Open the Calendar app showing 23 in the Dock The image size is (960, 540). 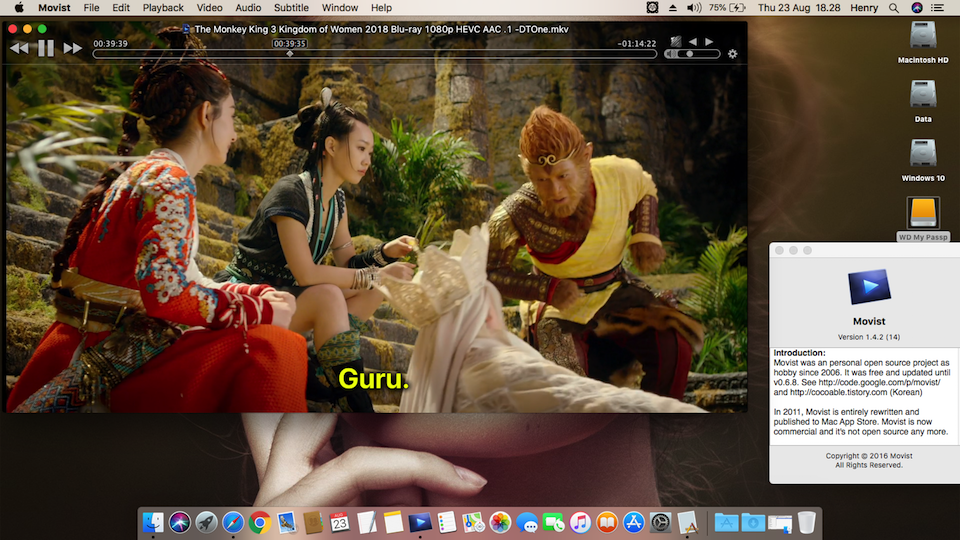[340, 522]
